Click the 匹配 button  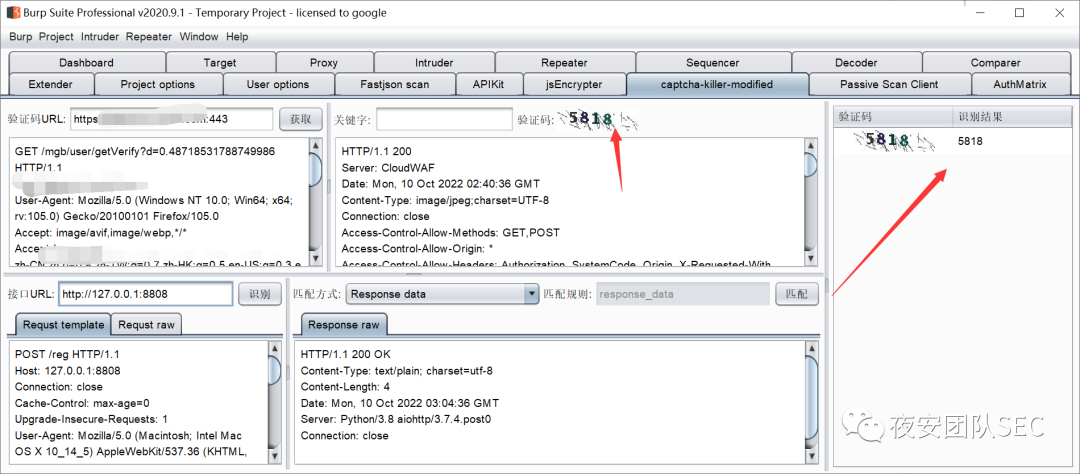point(797,294)
